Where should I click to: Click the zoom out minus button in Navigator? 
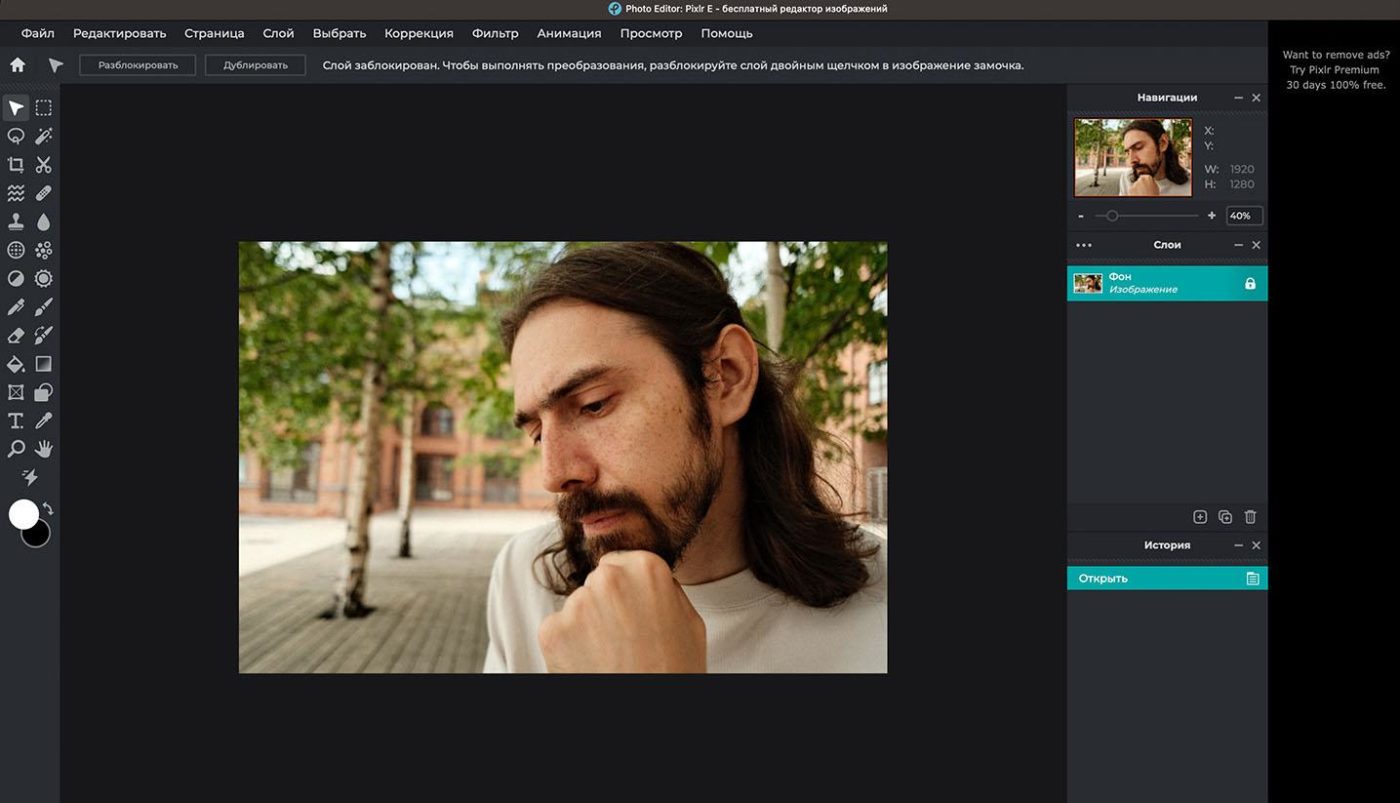point(1081,216)
